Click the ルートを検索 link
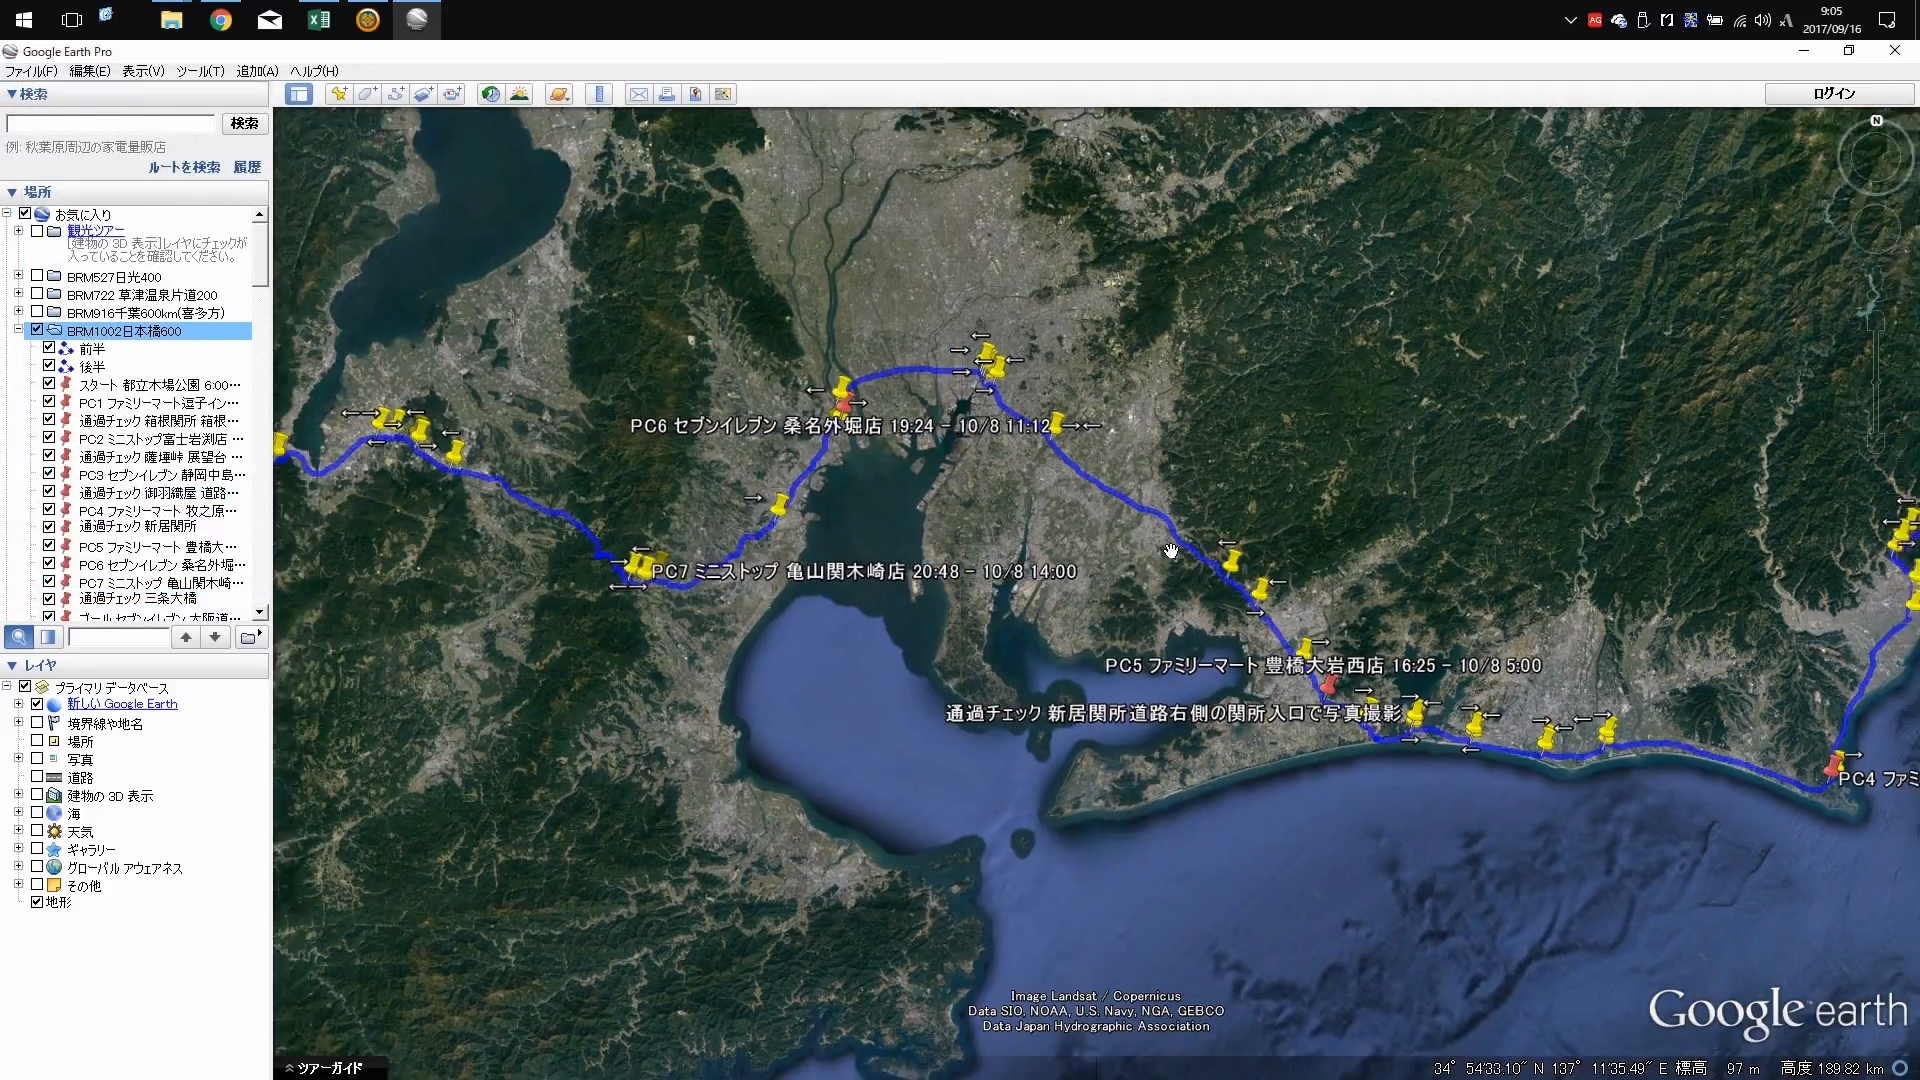Screen dimensions: 1920x1080 (x=184, y=167)
